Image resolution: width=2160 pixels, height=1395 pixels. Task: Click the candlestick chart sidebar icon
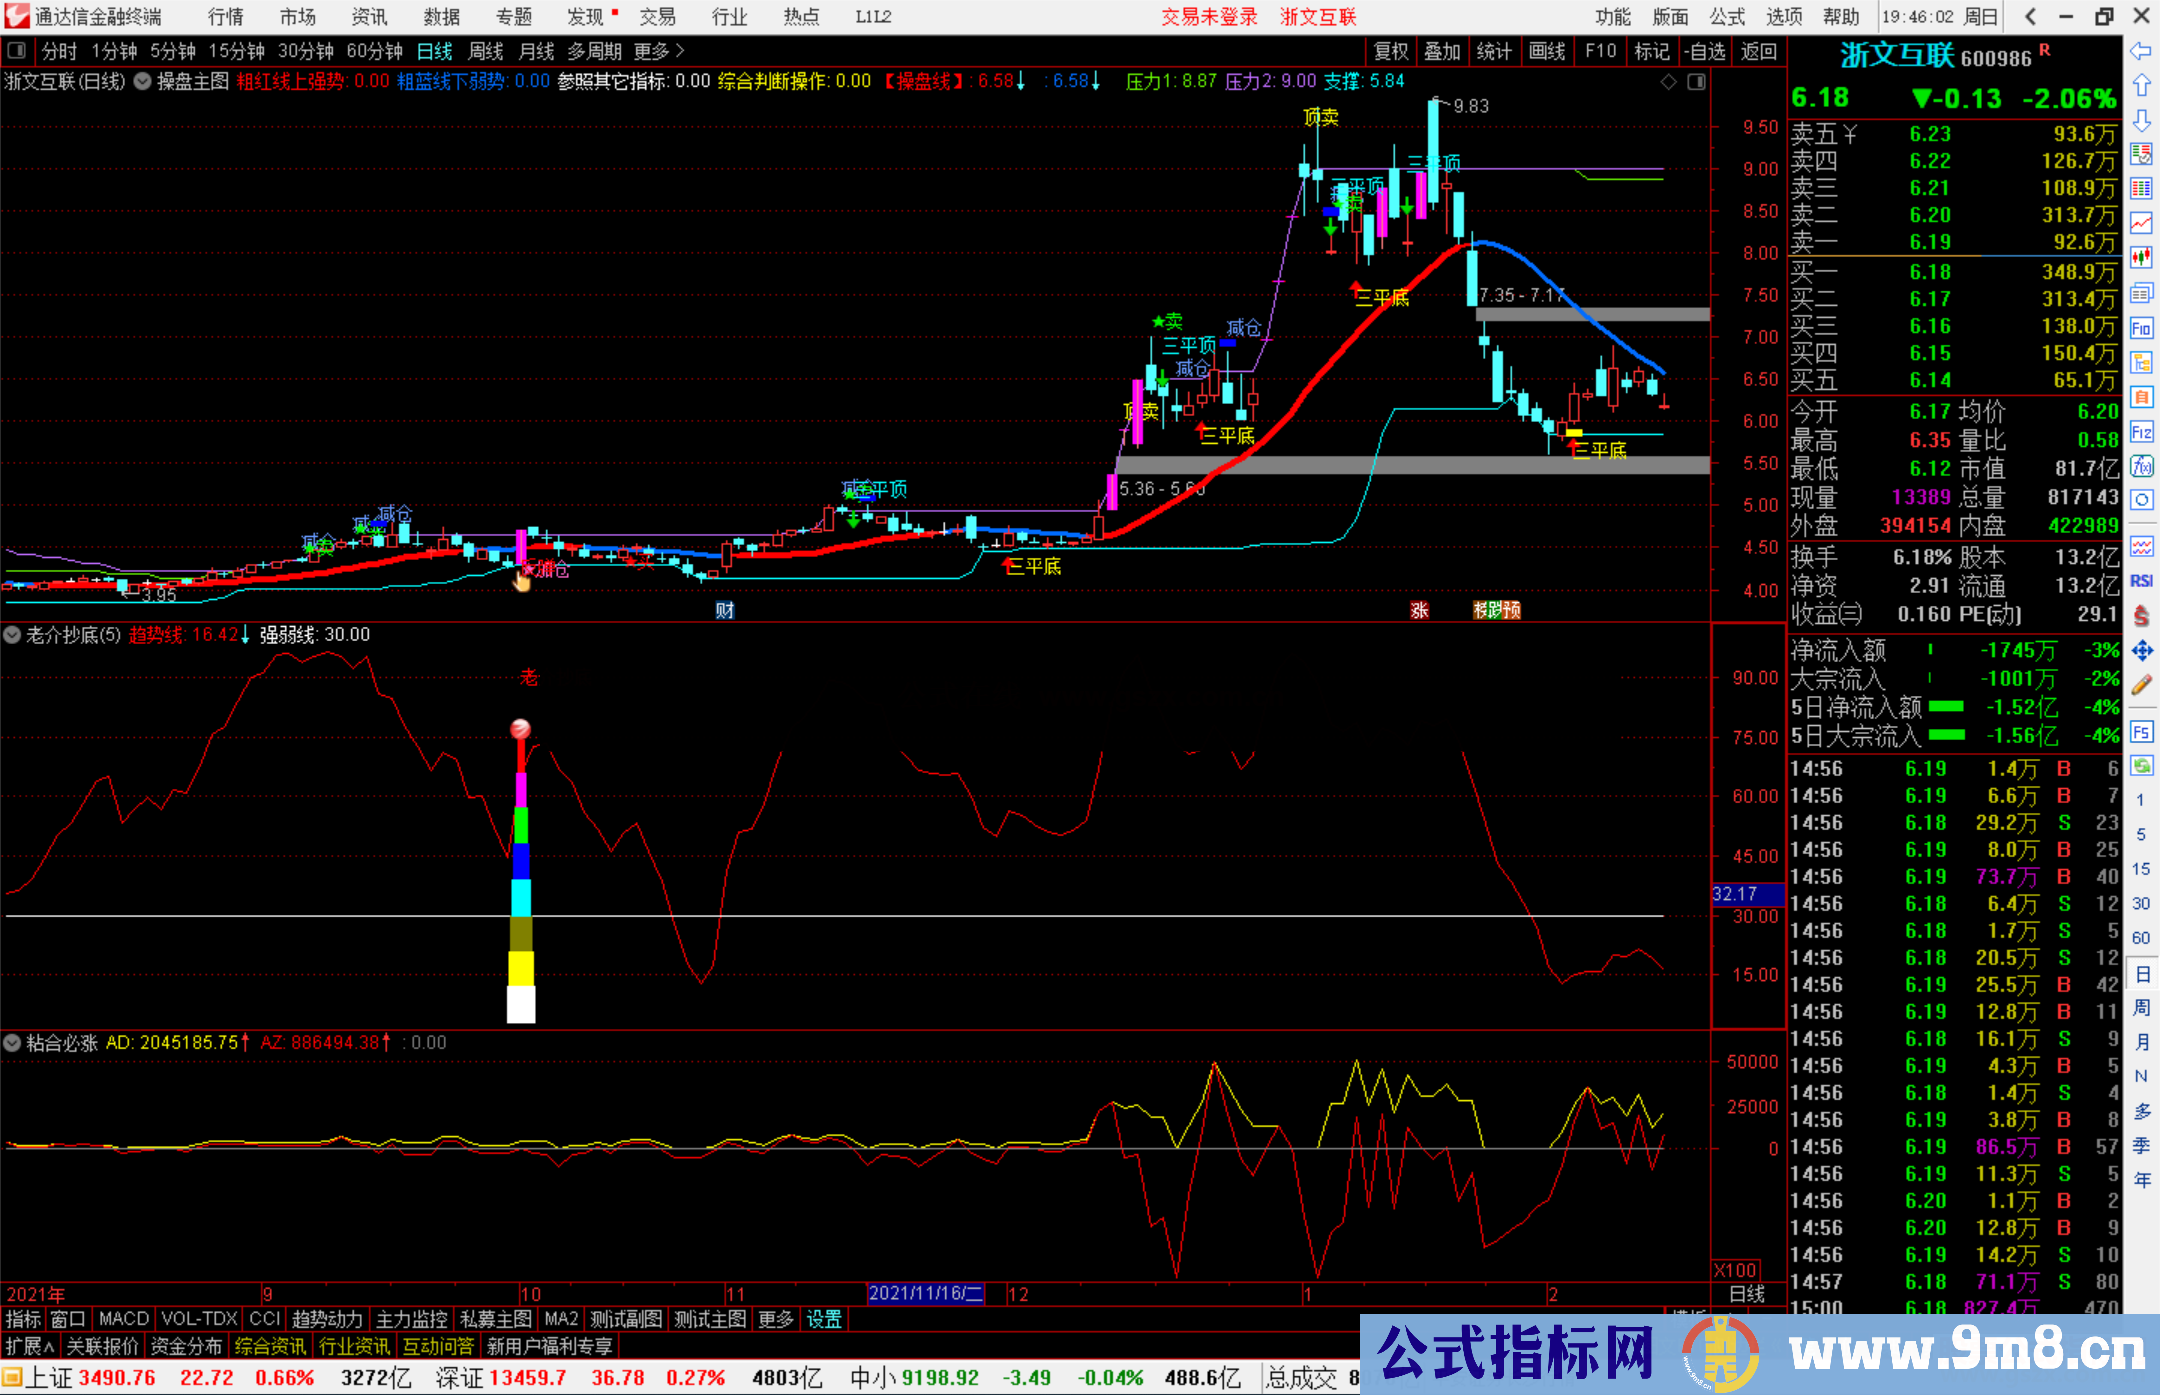coord(2141,258)
